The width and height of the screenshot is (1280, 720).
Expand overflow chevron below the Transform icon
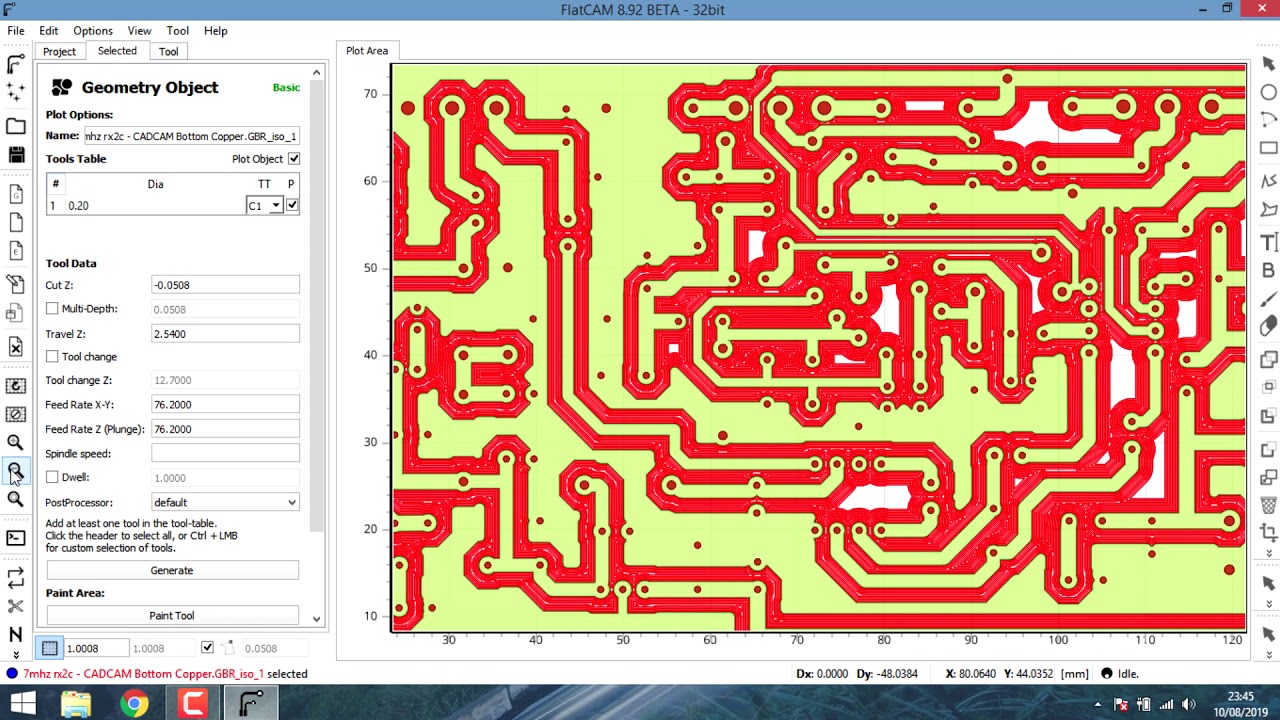tap(1268, 553)
